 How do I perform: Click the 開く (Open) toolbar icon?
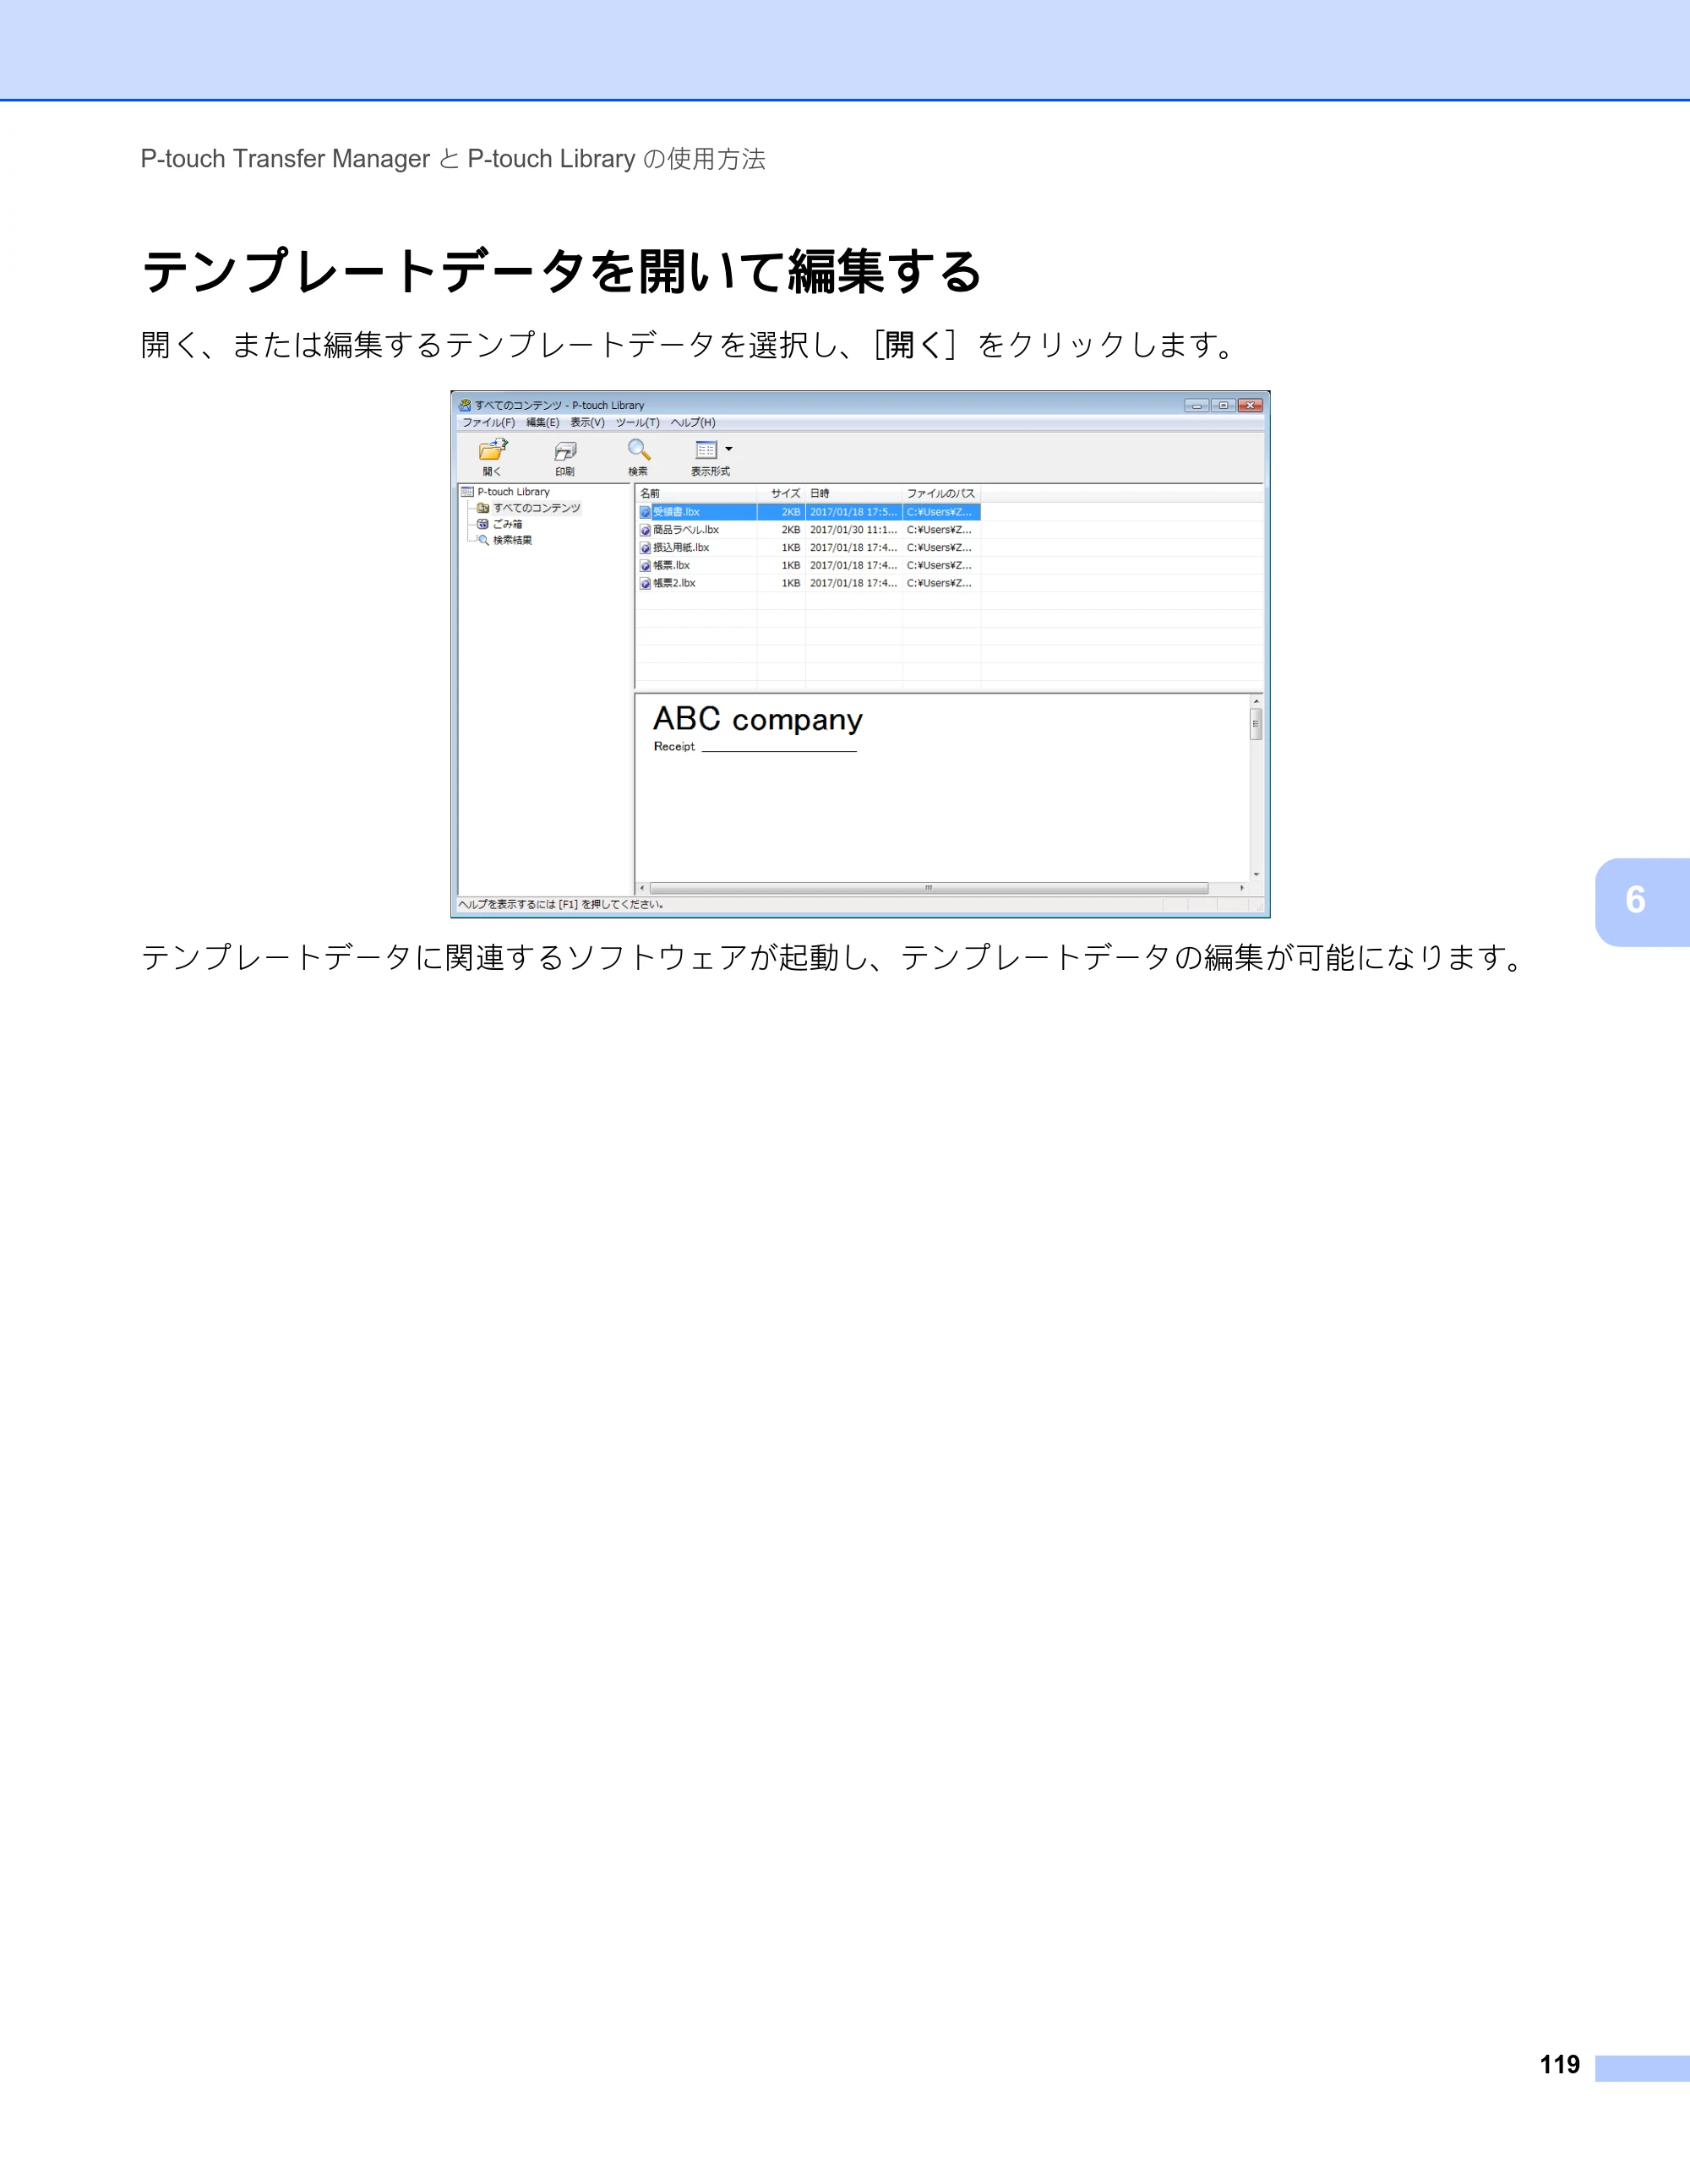pos(492,450)
